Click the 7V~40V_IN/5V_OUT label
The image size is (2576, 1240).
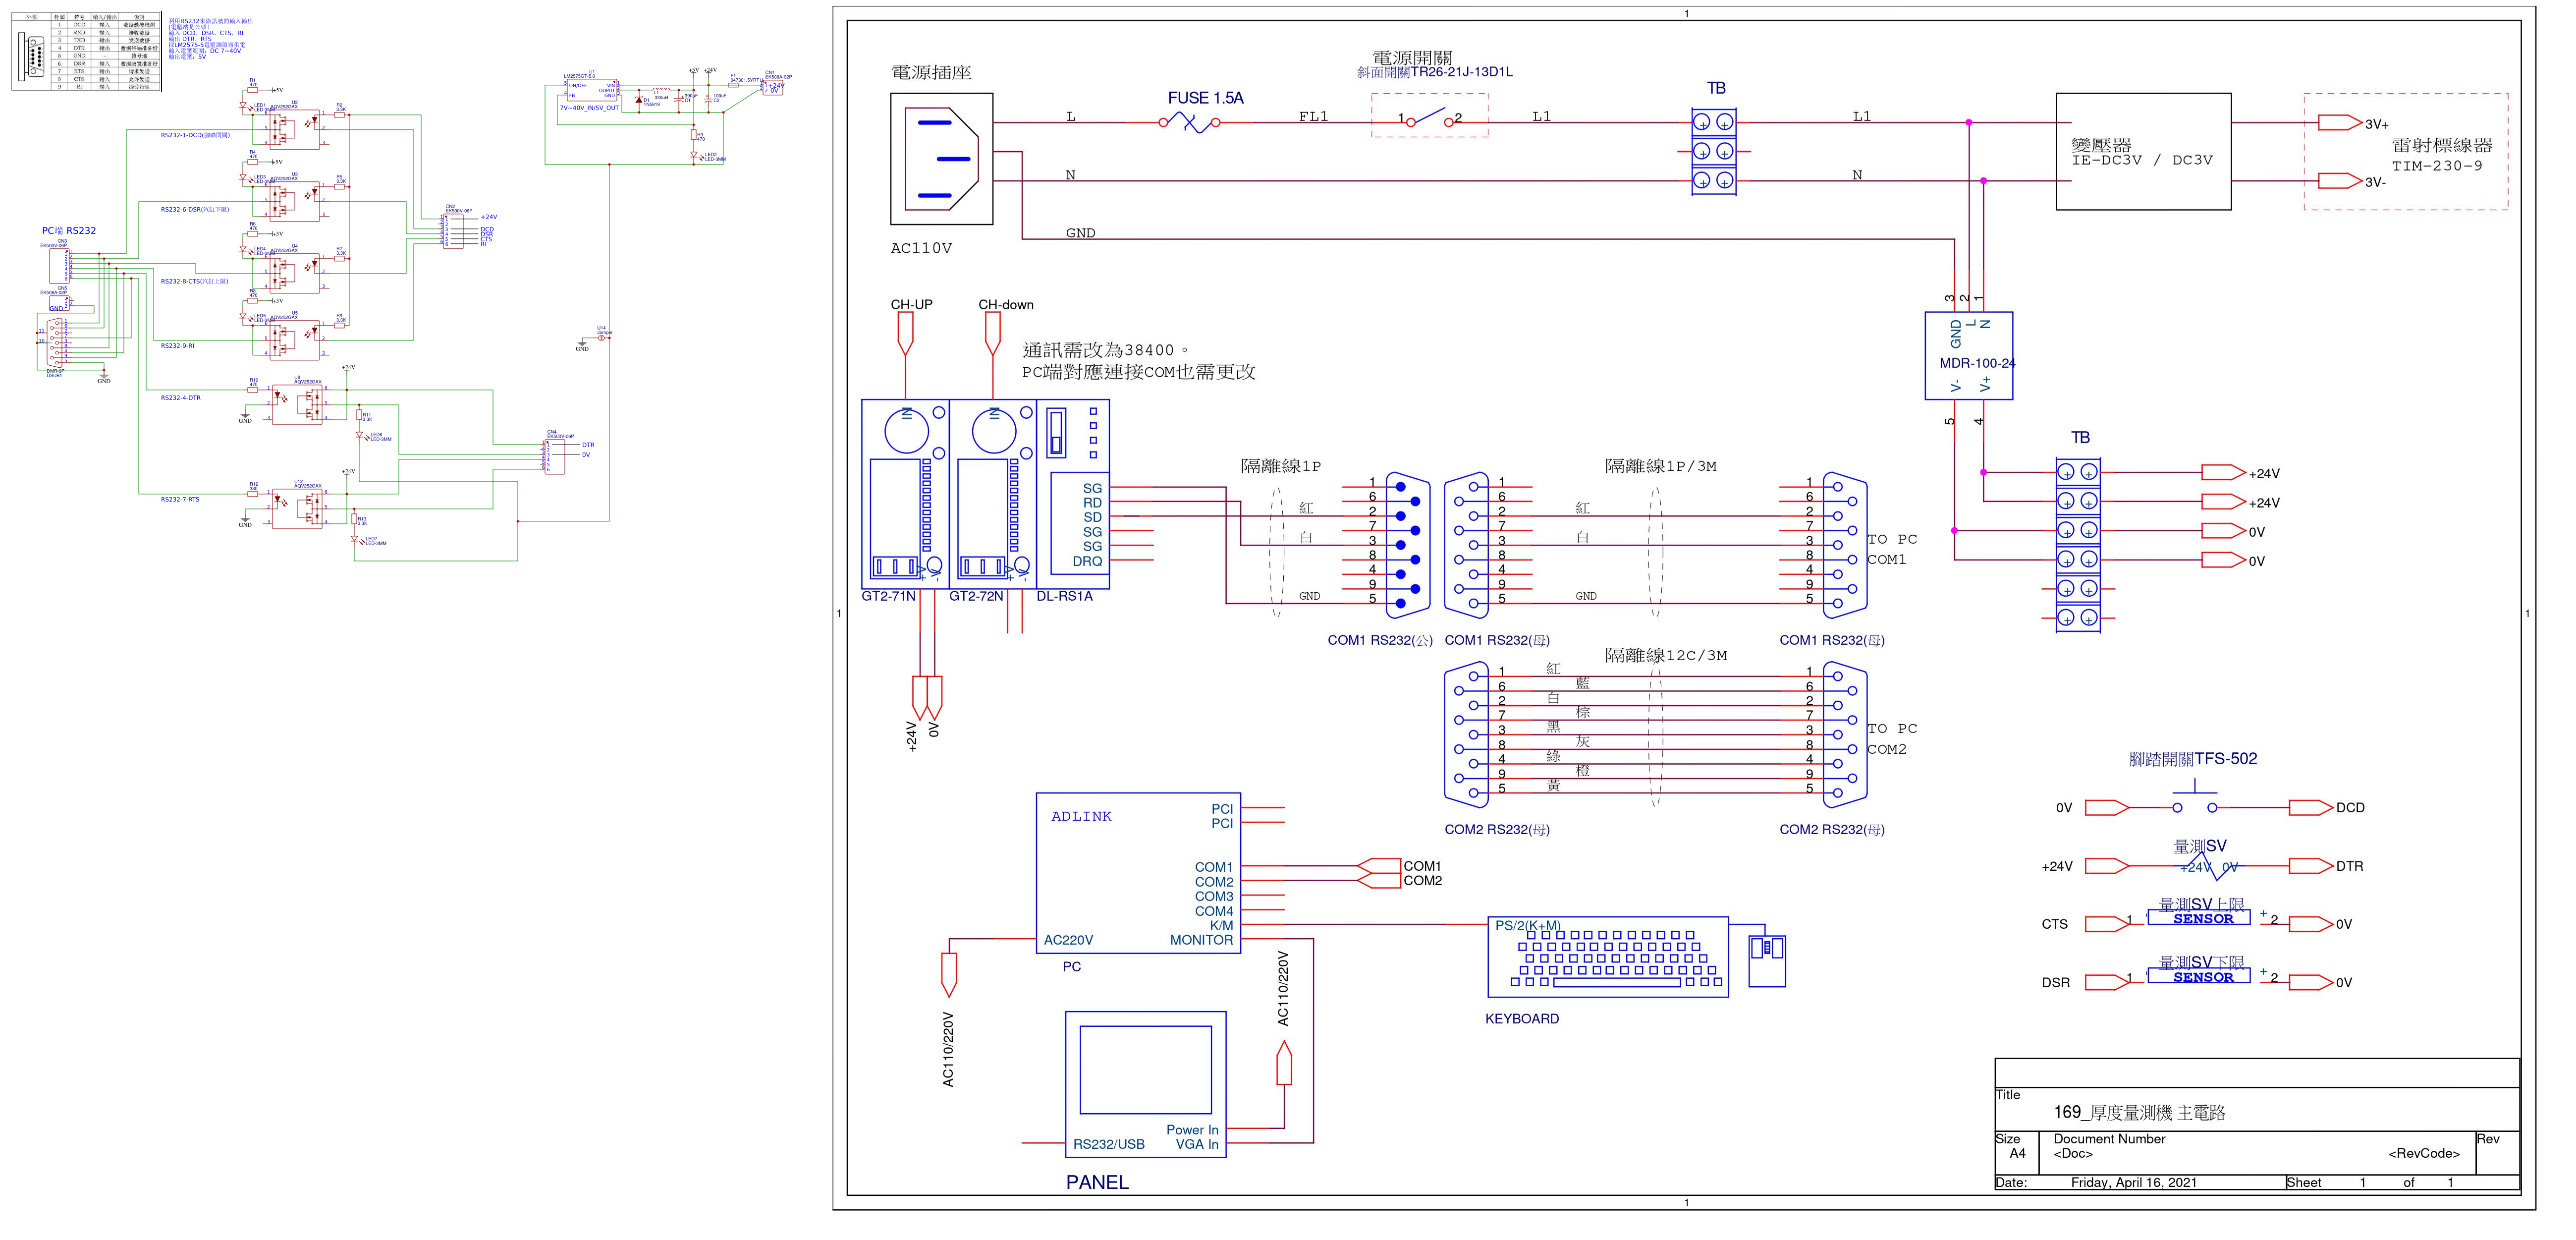589,108
